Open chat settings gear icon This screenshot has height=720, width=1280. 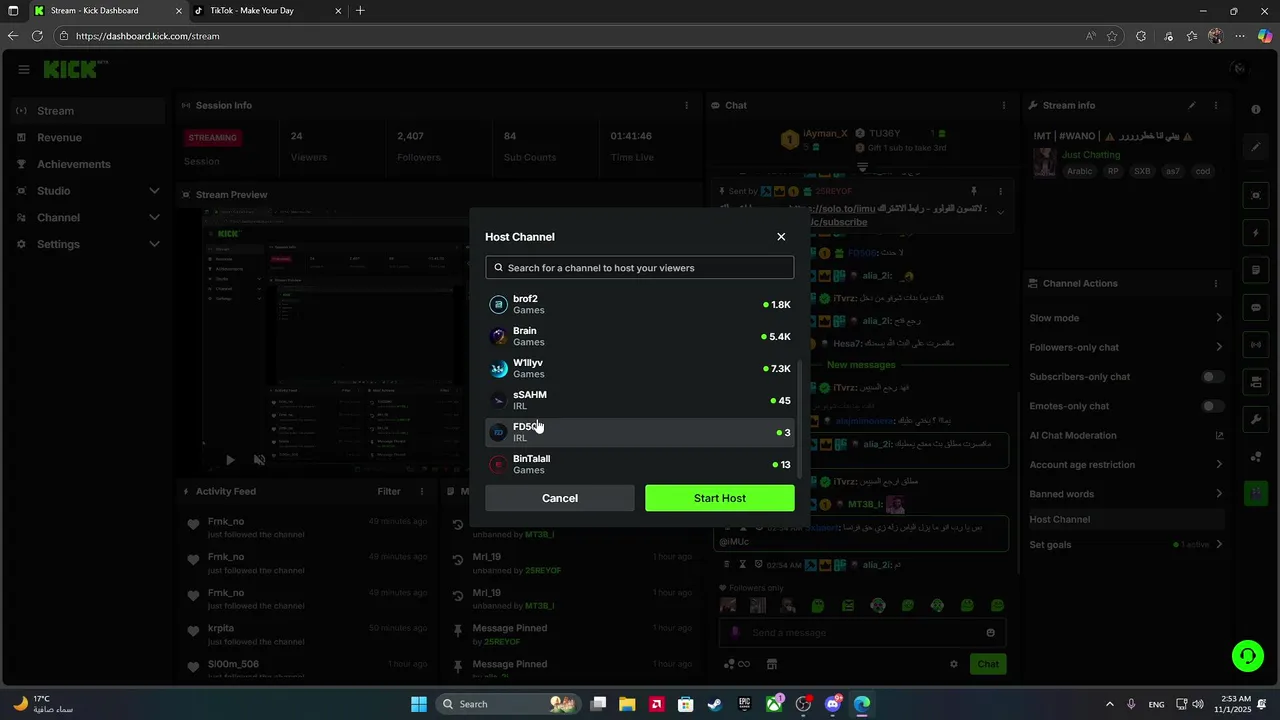pos(954,664)
